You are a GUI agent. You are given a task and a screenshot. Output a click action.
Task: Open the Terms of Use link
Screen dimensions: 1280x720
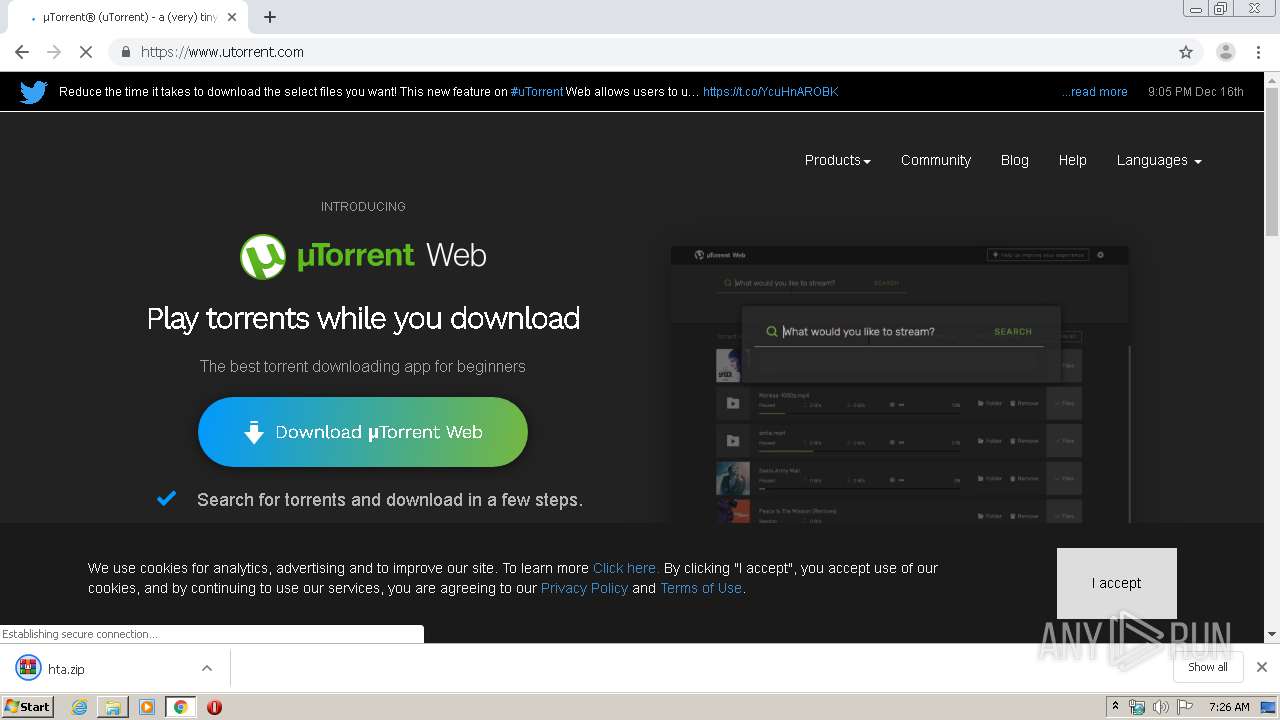tap(701, 588)
